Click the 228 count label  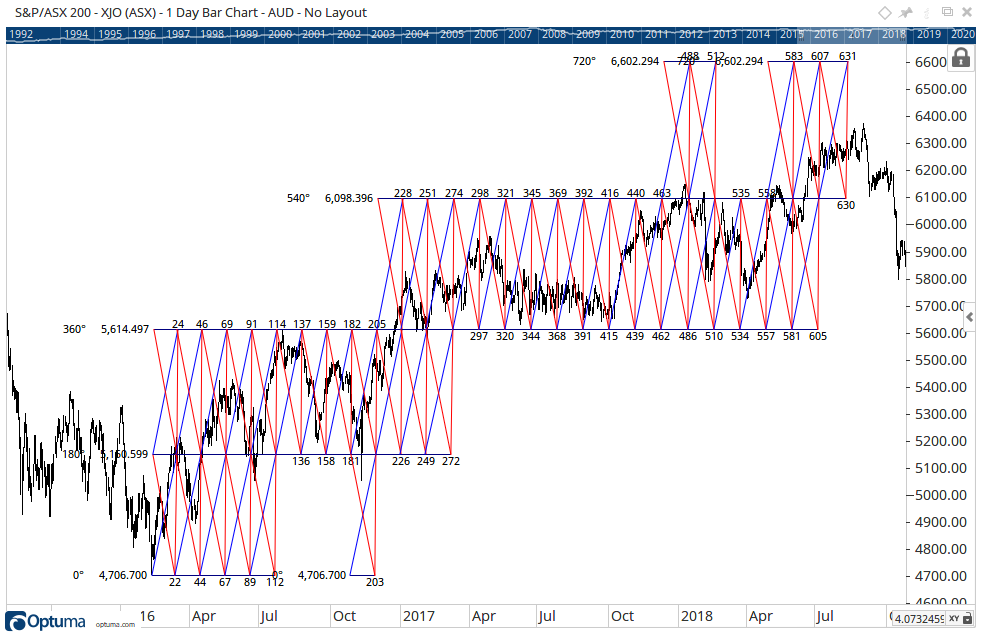click(x=403, y=194)
